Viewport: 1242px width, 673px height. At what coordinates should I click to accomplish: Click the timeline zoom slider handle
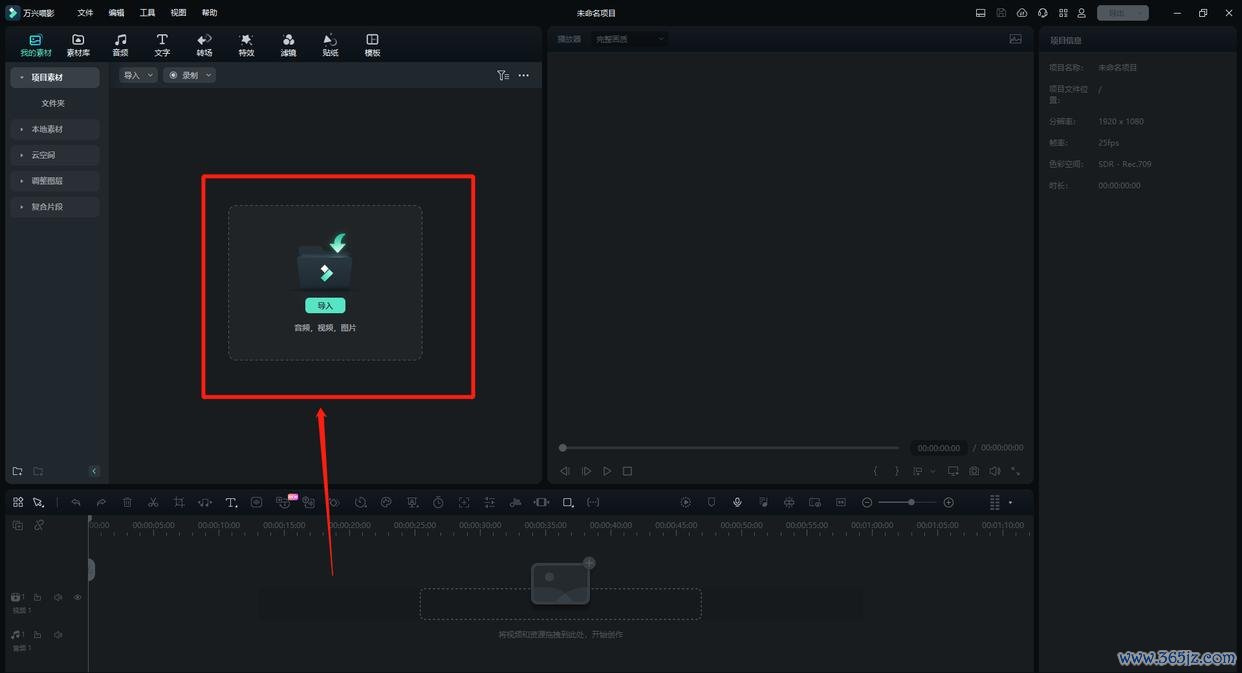pos(911,502)
